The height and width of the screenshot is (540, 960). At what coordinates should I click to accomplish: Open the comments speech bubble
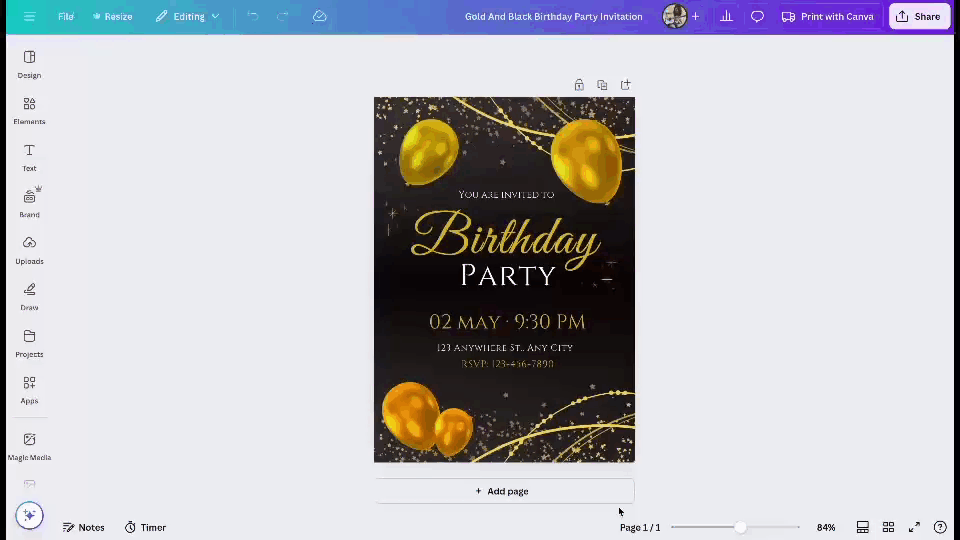coord(757,17)
